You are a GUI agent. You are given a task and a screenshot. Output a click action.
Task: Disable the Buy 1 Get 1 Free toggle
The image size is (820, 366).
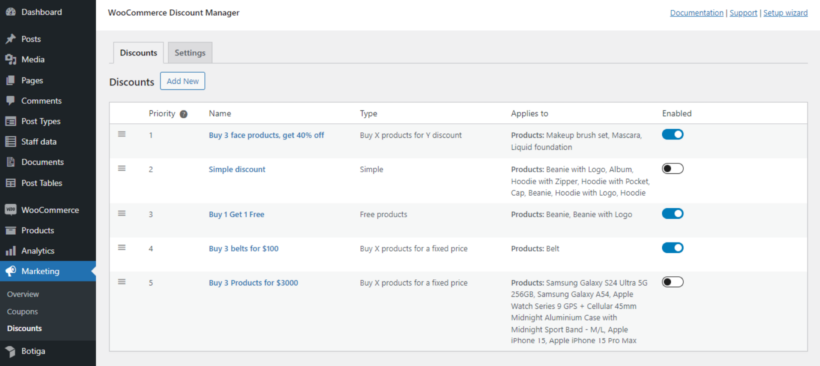pos(673,214)
